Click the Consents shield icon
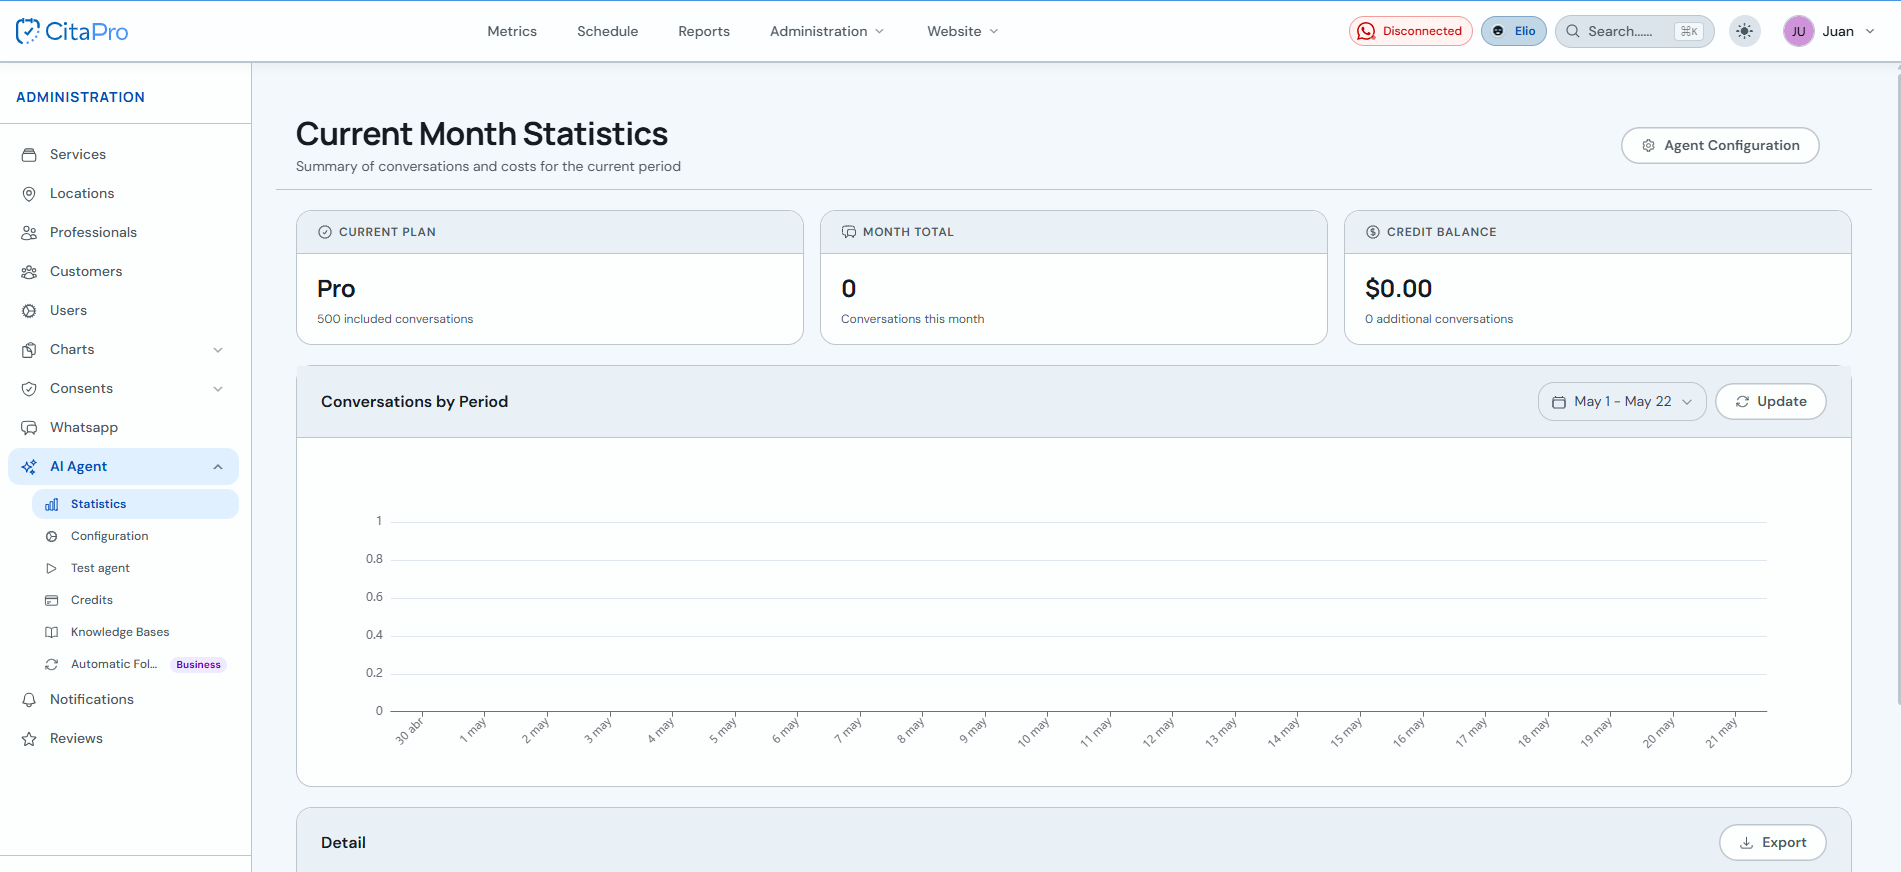Image resolution: width=1901 pixels, height=872 pixels. pos(29,389)
